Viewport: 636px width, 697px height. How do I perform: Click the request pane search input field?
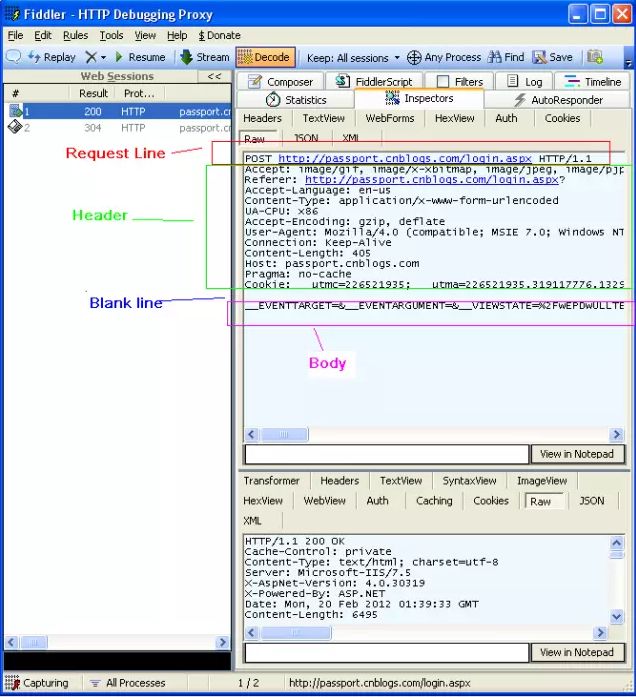tap(387, 454)
